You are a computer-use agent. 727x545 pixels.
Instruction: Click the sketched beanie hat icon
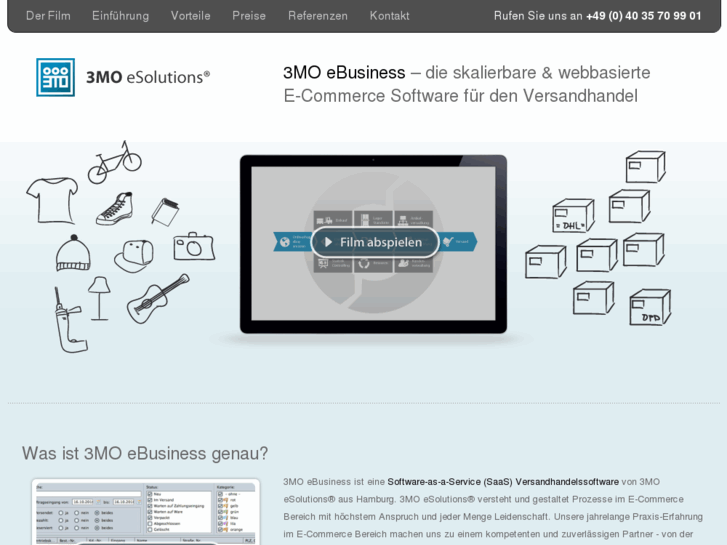[x=73, y=253]
